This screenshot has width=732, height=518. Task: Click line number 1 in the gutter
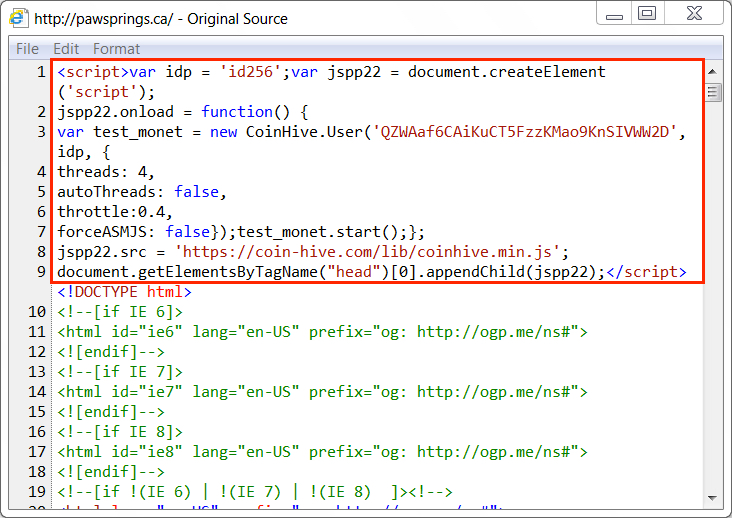(42, 72)
